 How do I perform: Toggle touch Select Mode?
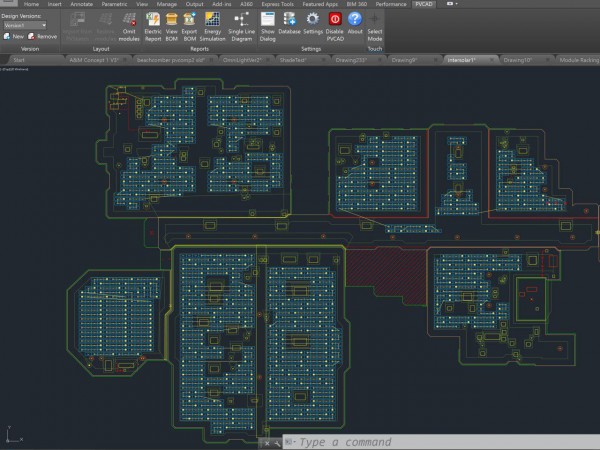coord(375,20)
